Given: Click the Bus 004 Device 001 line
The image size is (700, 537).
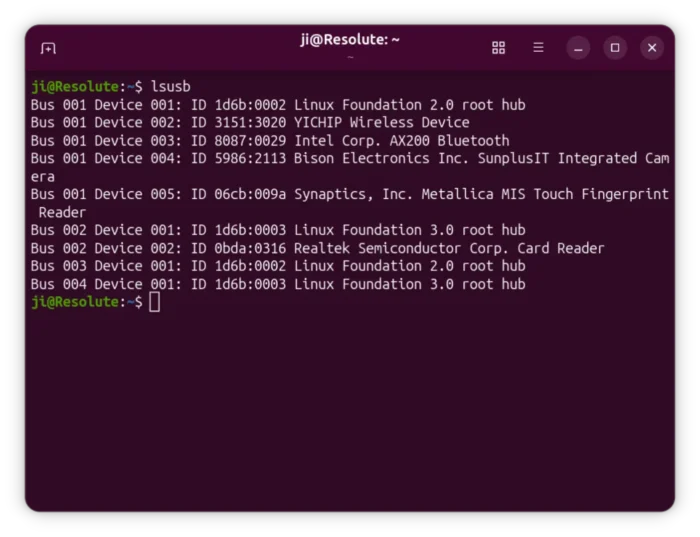Looking at the screenshot, I should coord(277,285).
